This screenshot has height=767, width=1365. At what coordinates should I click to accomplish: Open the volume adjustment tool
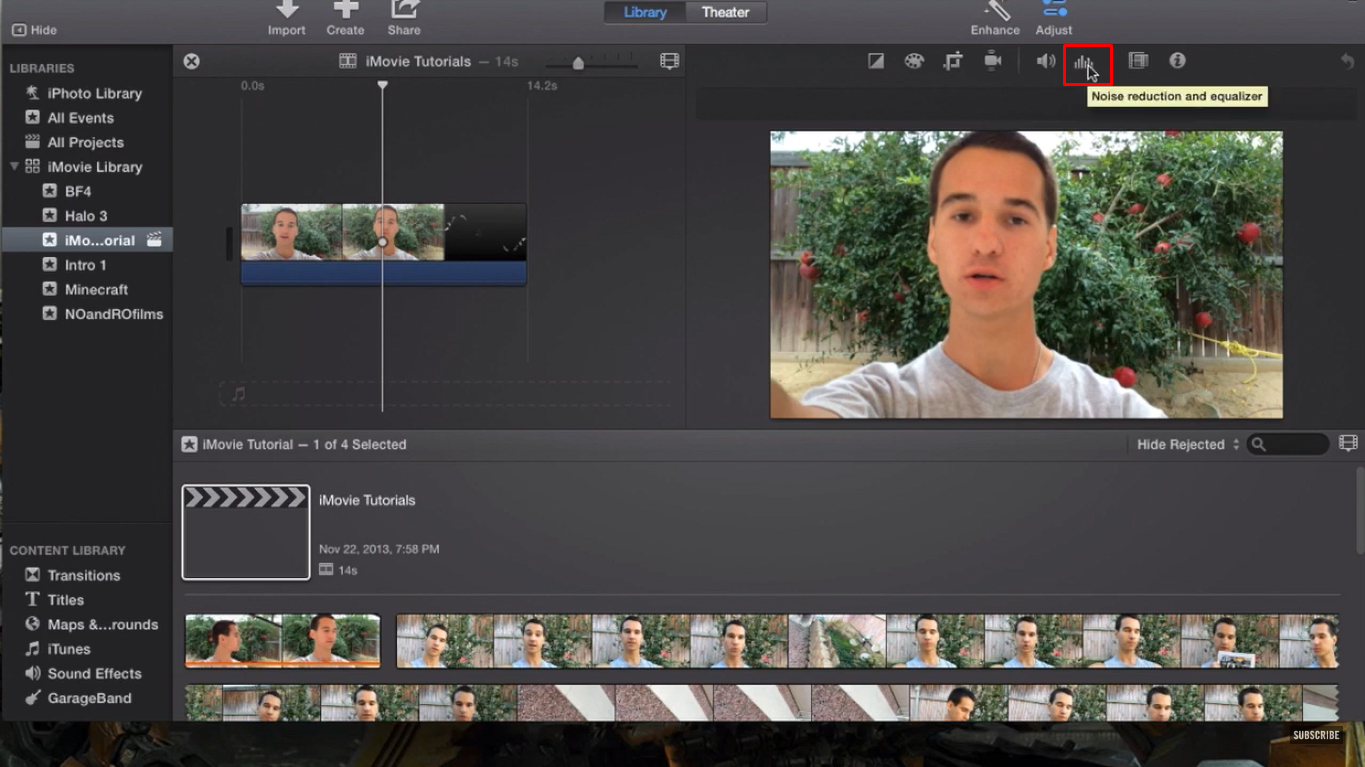1046,61
